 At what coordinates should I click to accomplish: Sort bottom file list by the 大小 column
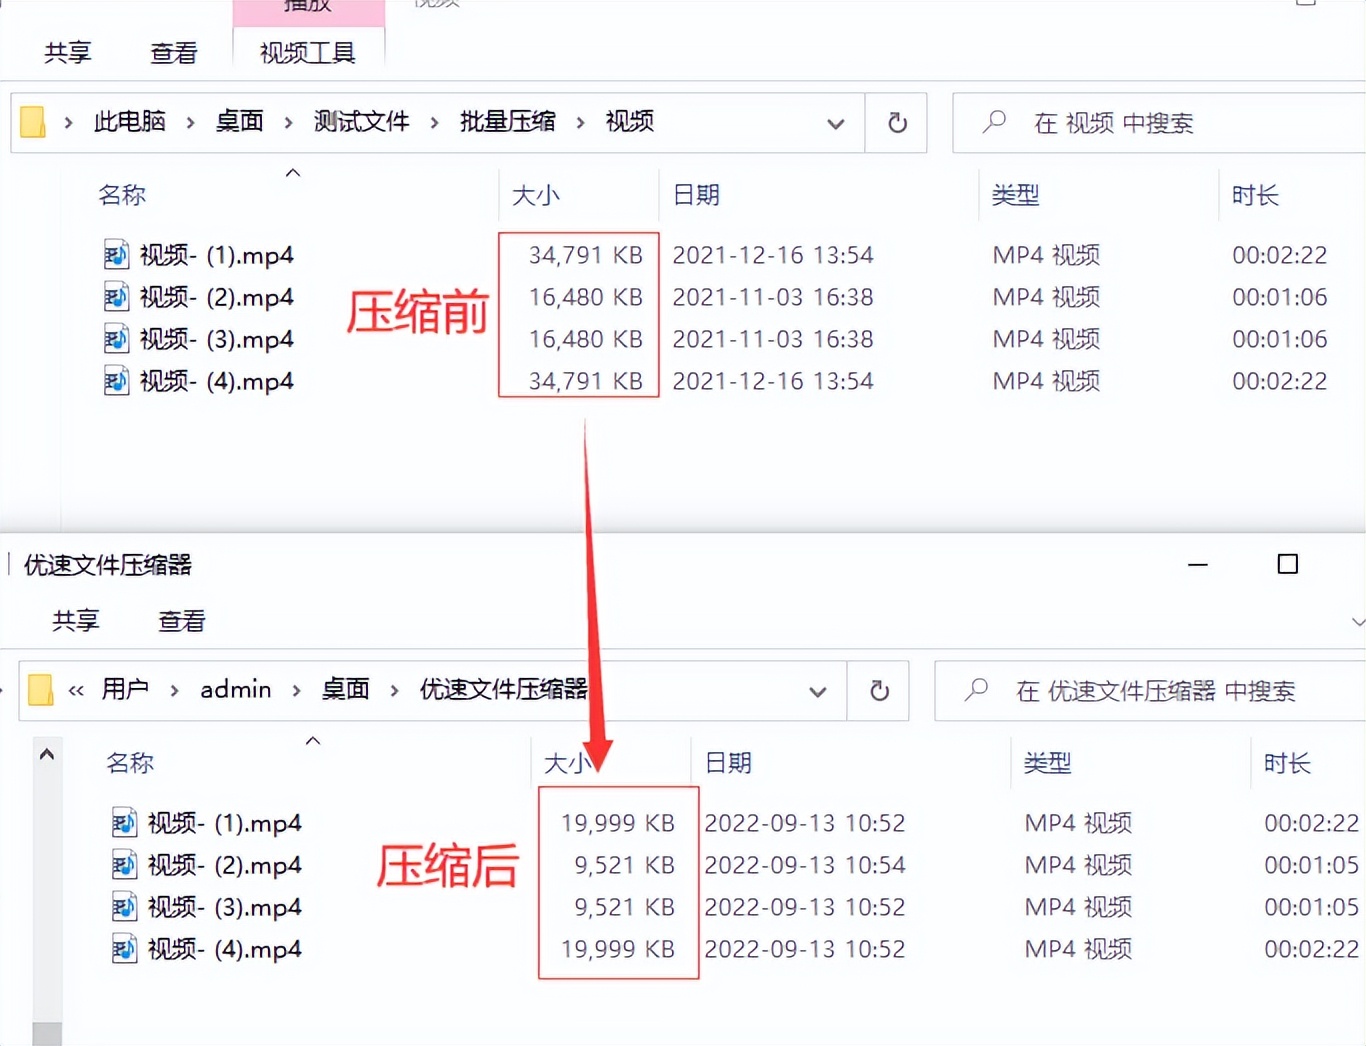tap(567, 763)
